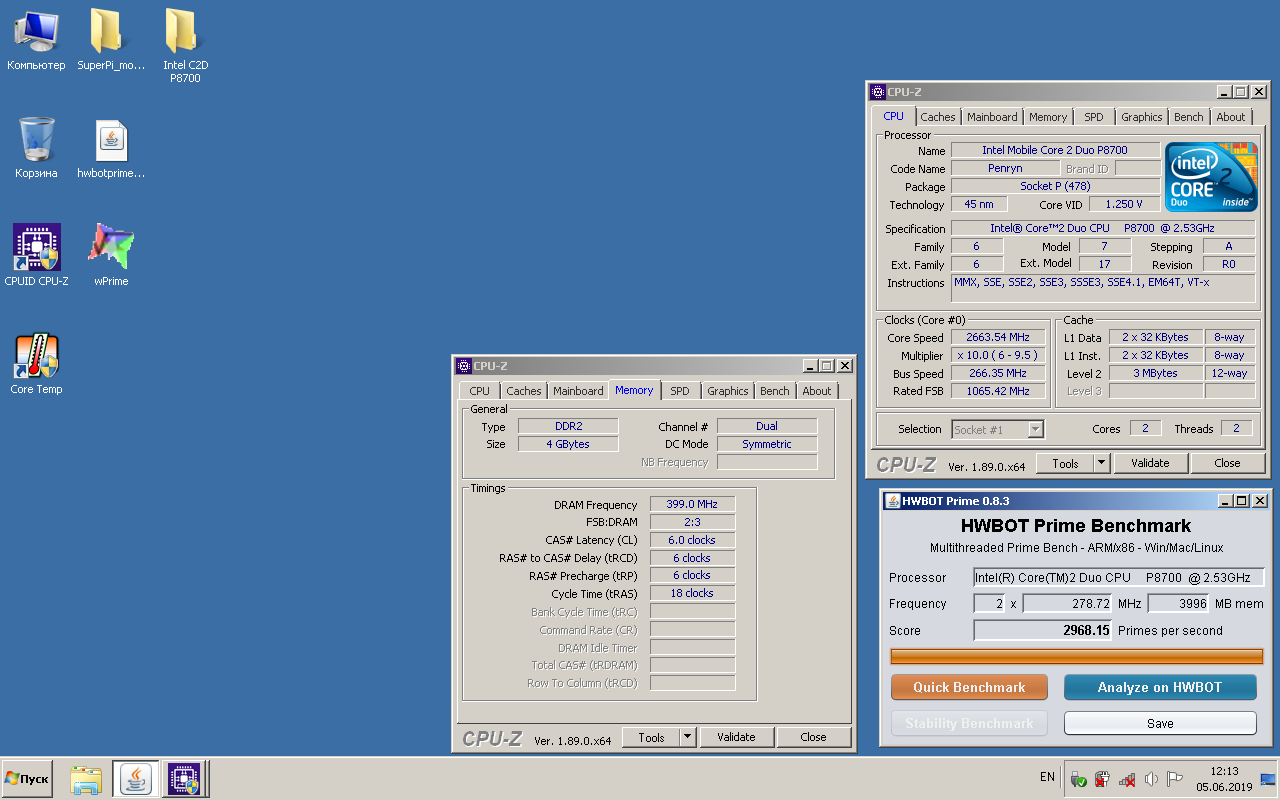
Task: Switch to Mainboard tab in Memory window
Action: coord(578,391)
